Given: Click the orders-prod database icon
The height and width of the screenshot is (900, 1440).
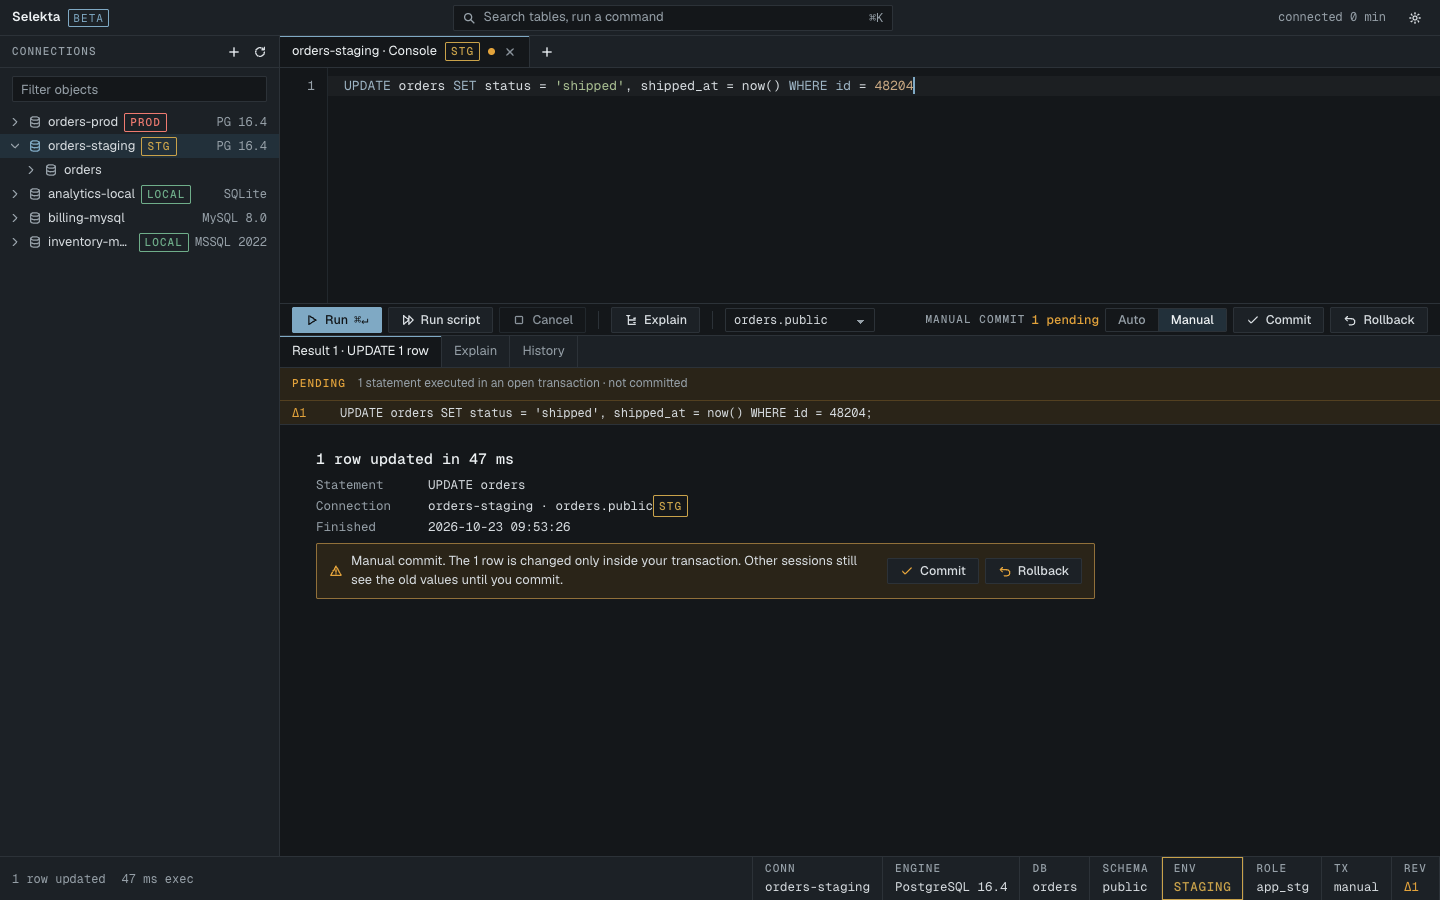Looking at the screenshot, I should coord(35,122).
